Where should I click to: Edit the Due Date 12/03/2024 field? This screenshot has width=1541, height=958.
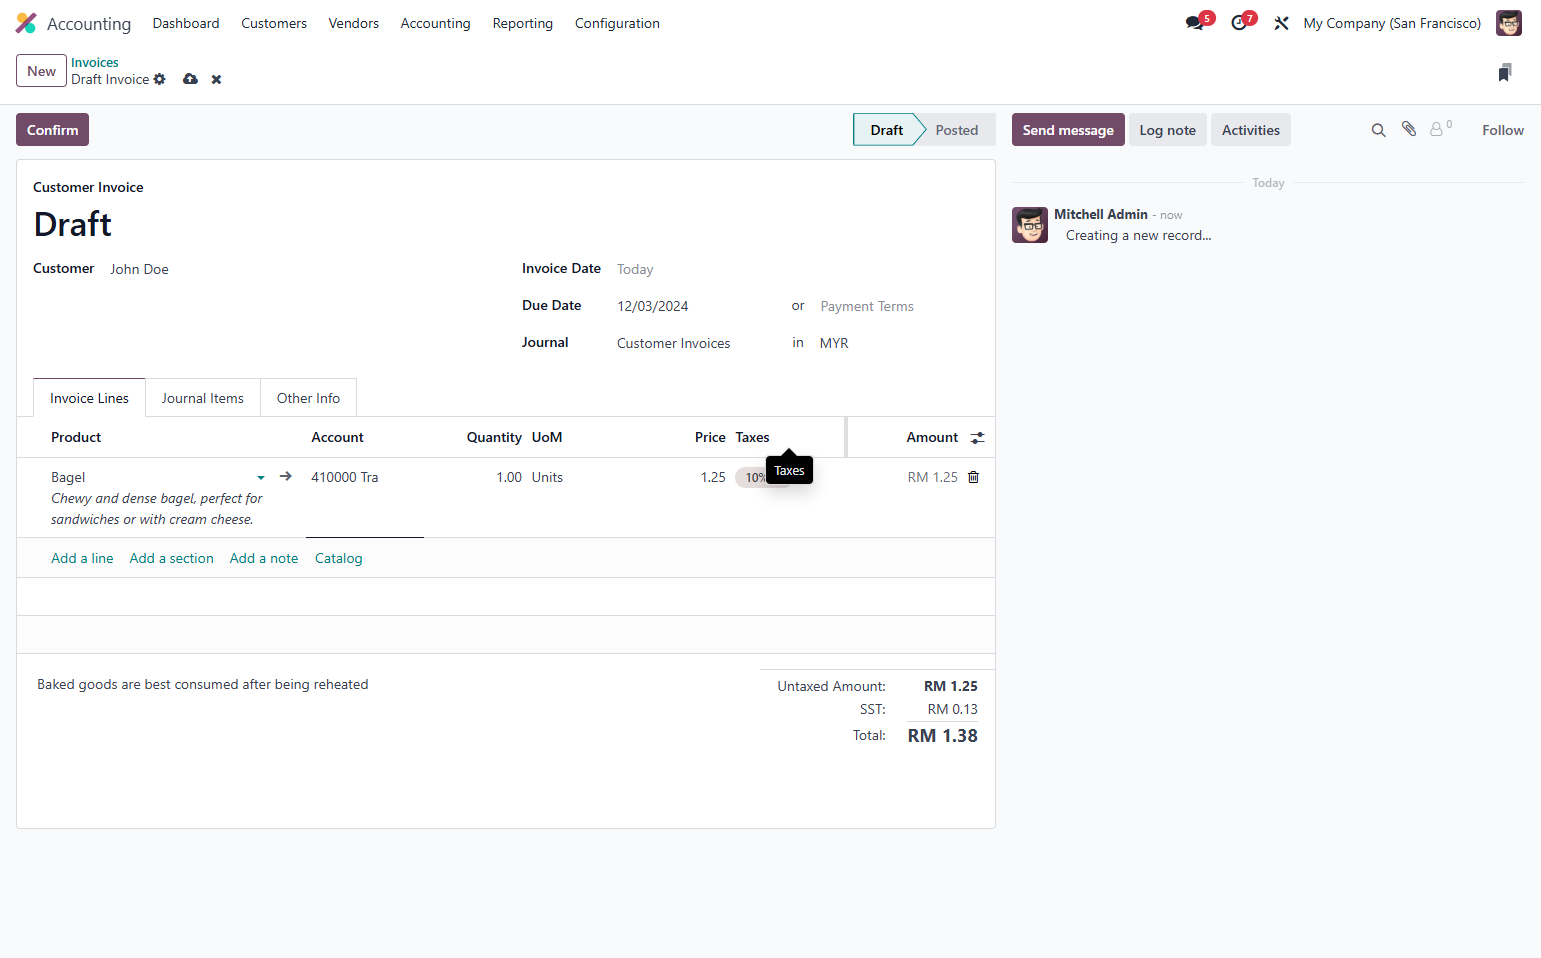tap(697, 306)
